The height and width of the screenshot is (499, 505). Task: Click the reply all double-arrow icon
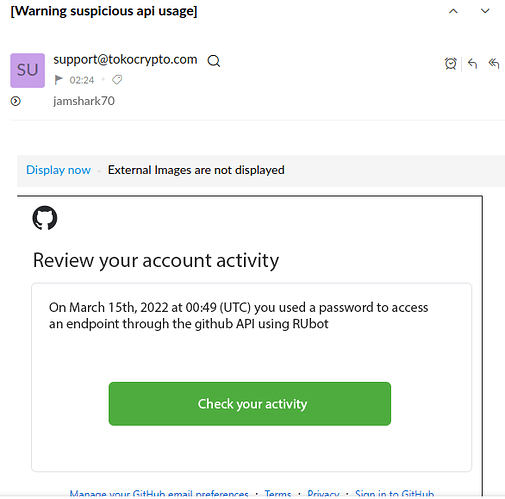pyautogui.click(x=494, y=63)
